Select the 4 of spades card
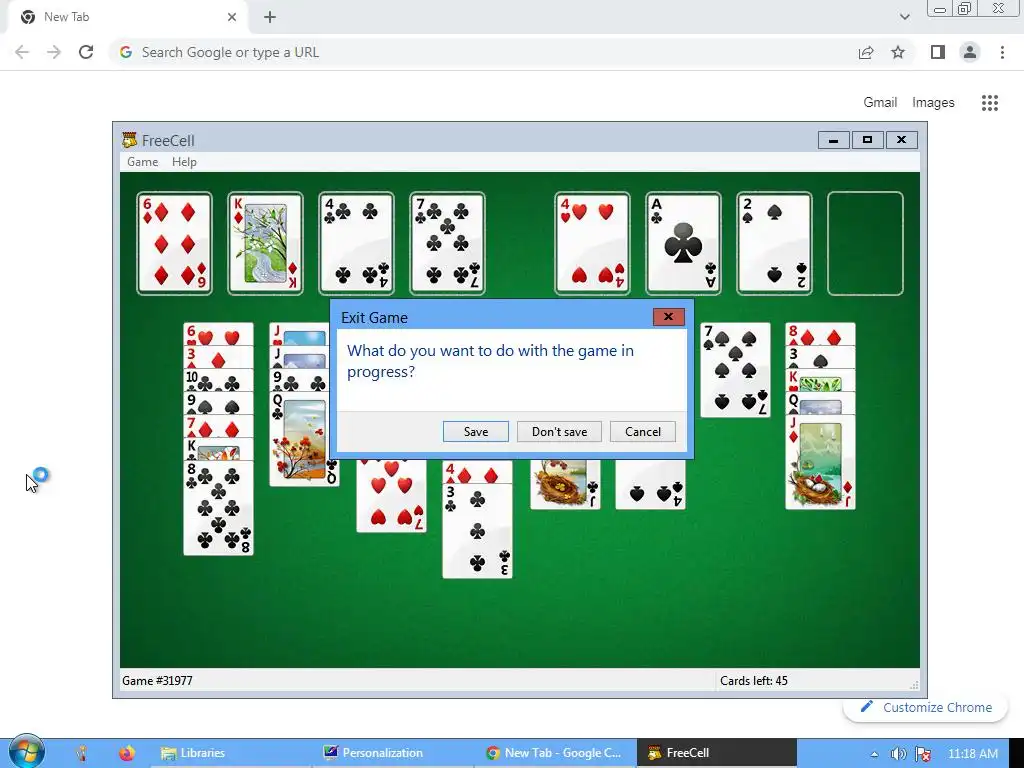1024x768 pixels. [650, 485]
